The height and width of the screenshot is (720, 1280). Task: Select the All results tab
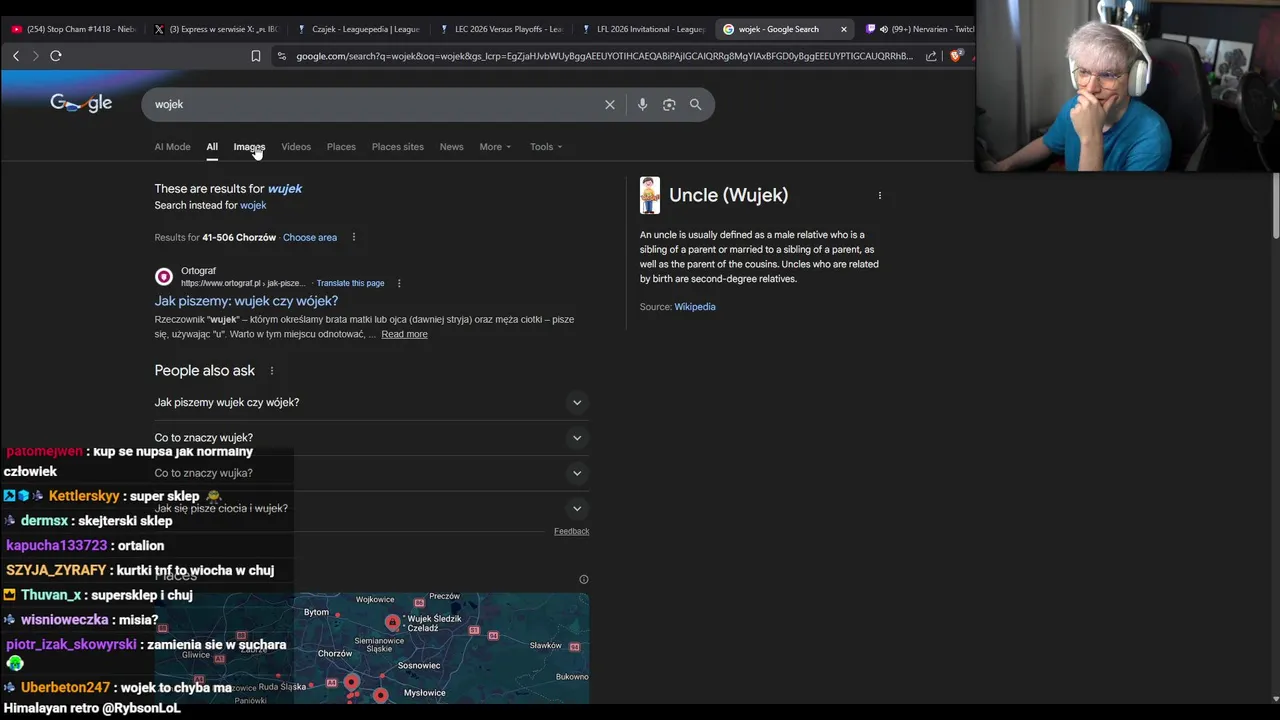tap(212, 147)
